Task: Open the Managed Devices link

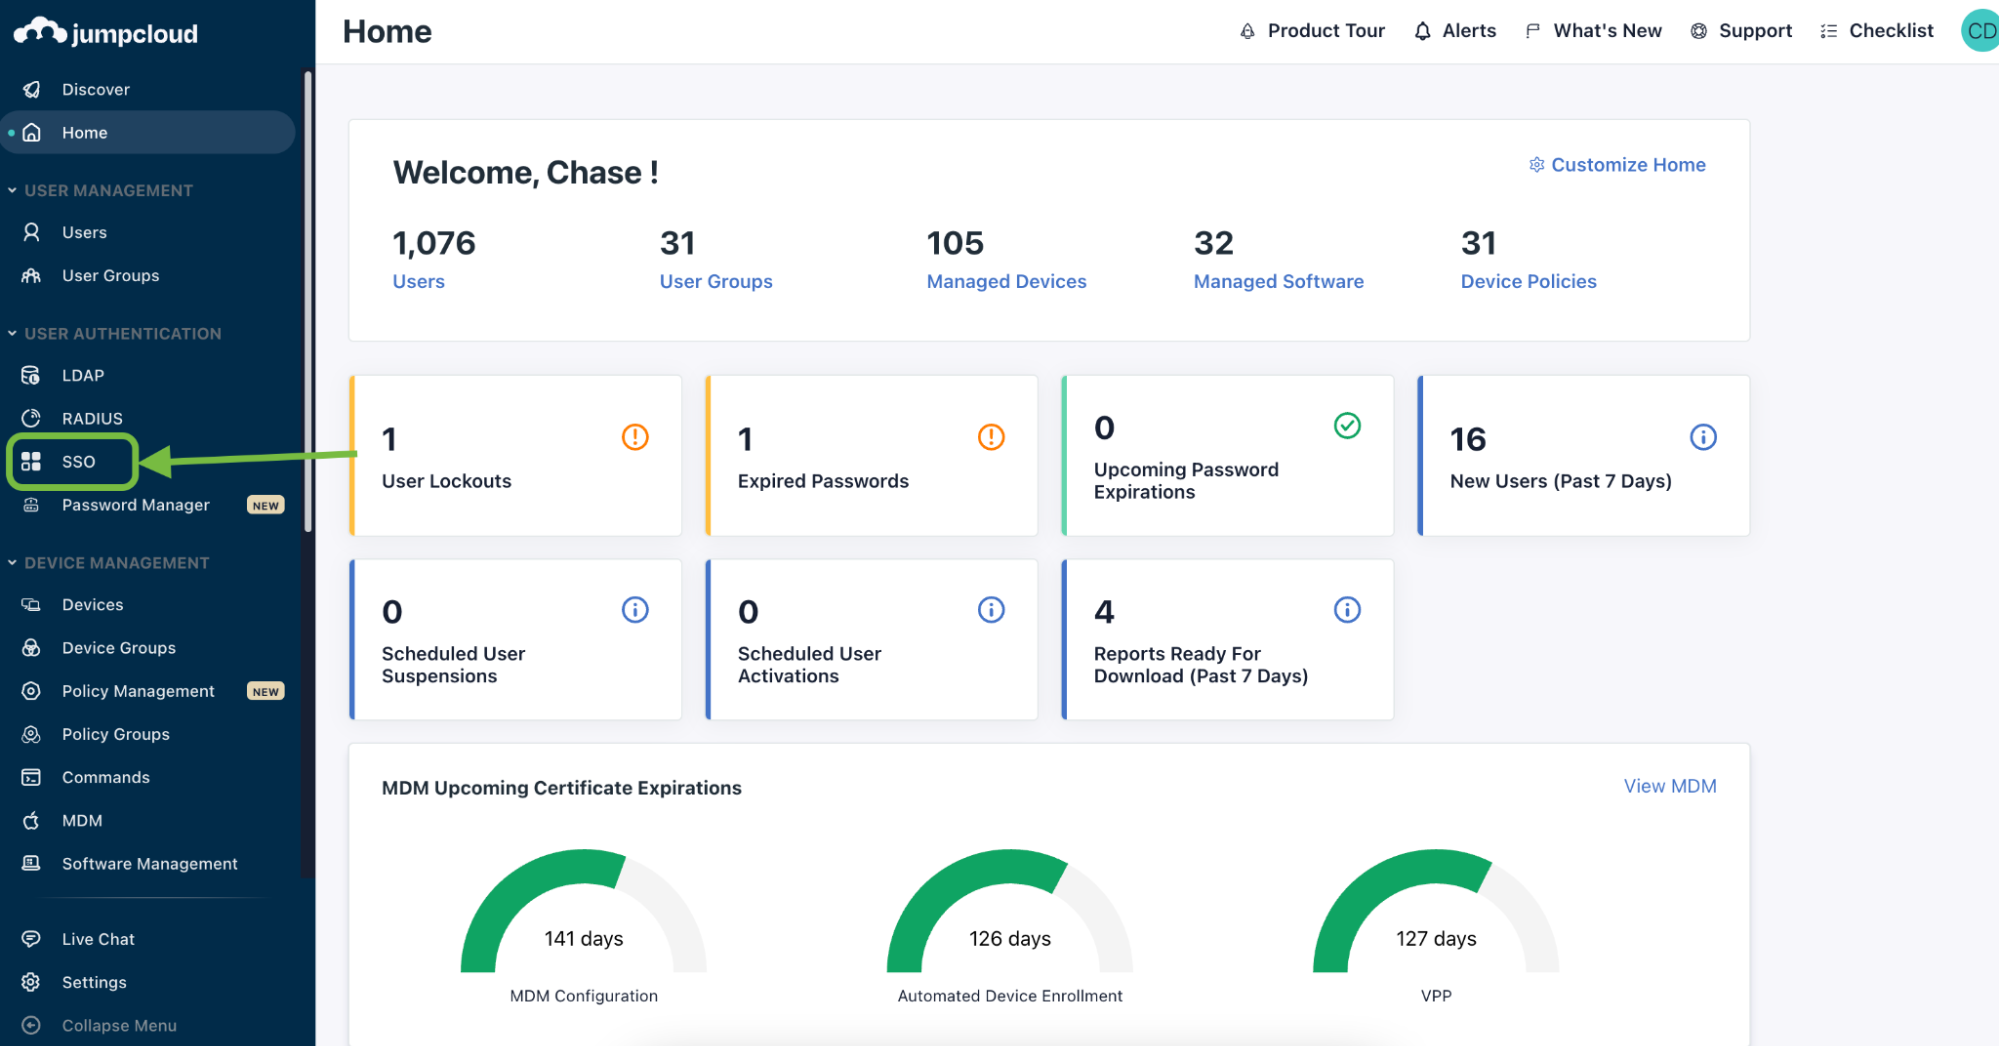Action: [1006, 281]
